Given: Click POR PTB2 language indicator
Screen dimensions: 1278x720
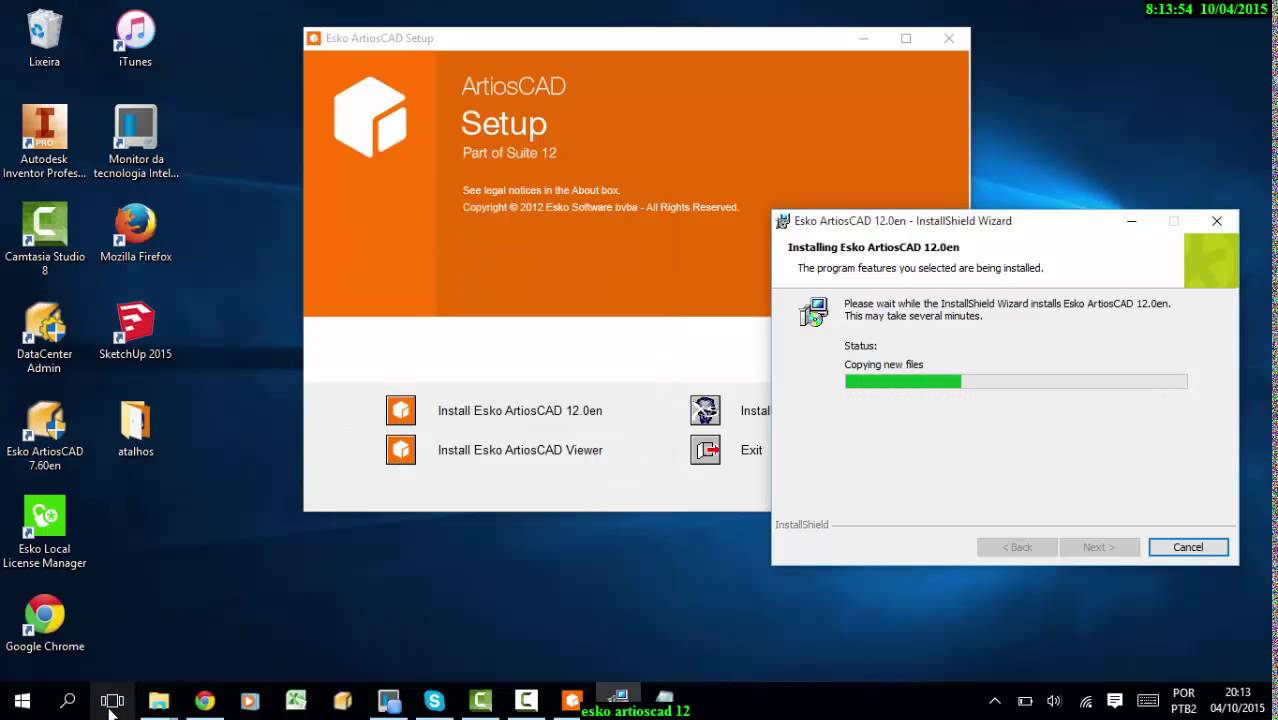Looking at the screenshot, I should point(1184,701).
